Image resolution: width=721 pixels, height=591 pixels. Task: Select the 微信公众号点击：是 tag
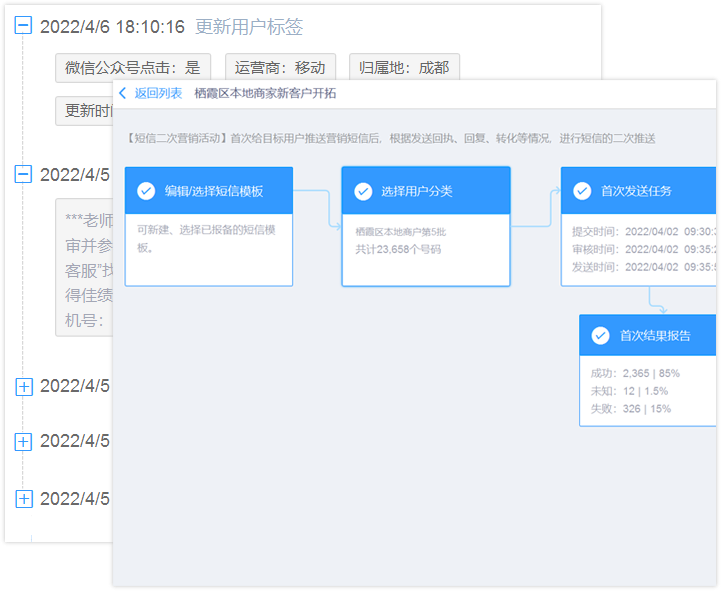(132, 68)
